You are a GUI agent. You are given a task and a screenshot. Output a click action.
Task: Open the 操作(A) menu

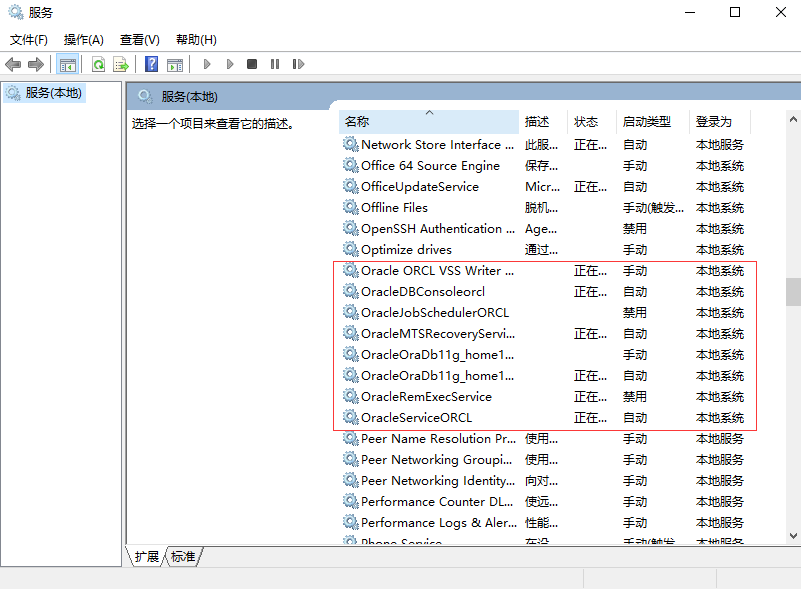tap(84, 40)
